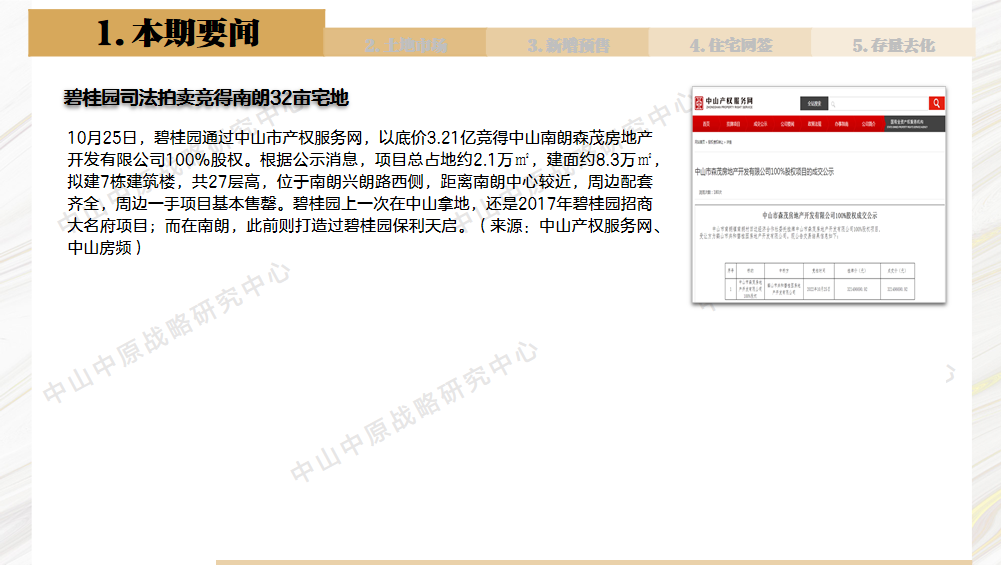This screenshot has width=1004, height=565.
Task: Click the announcement subtitle 100%股权成交公示 above the table
Action: coord(820,216)
